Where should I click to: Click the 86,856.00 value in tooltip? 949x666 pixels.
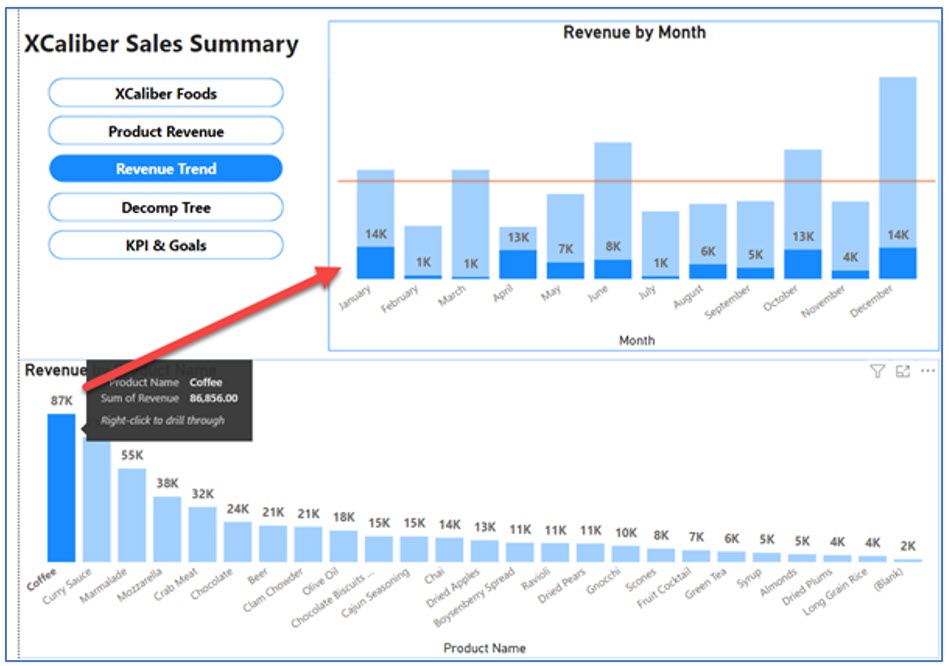[x=213, y=398]
